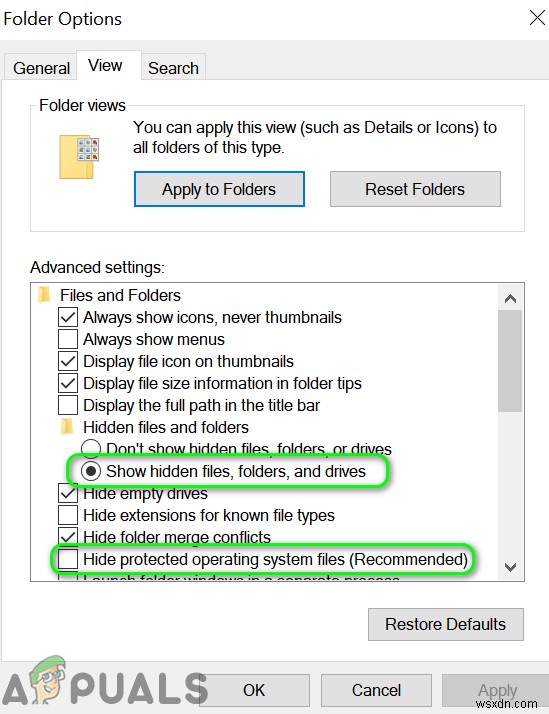The image size is (549, 714).
Task: Click the scroll down arrow in Advanced settings
Action: click(x=510, y=567)
